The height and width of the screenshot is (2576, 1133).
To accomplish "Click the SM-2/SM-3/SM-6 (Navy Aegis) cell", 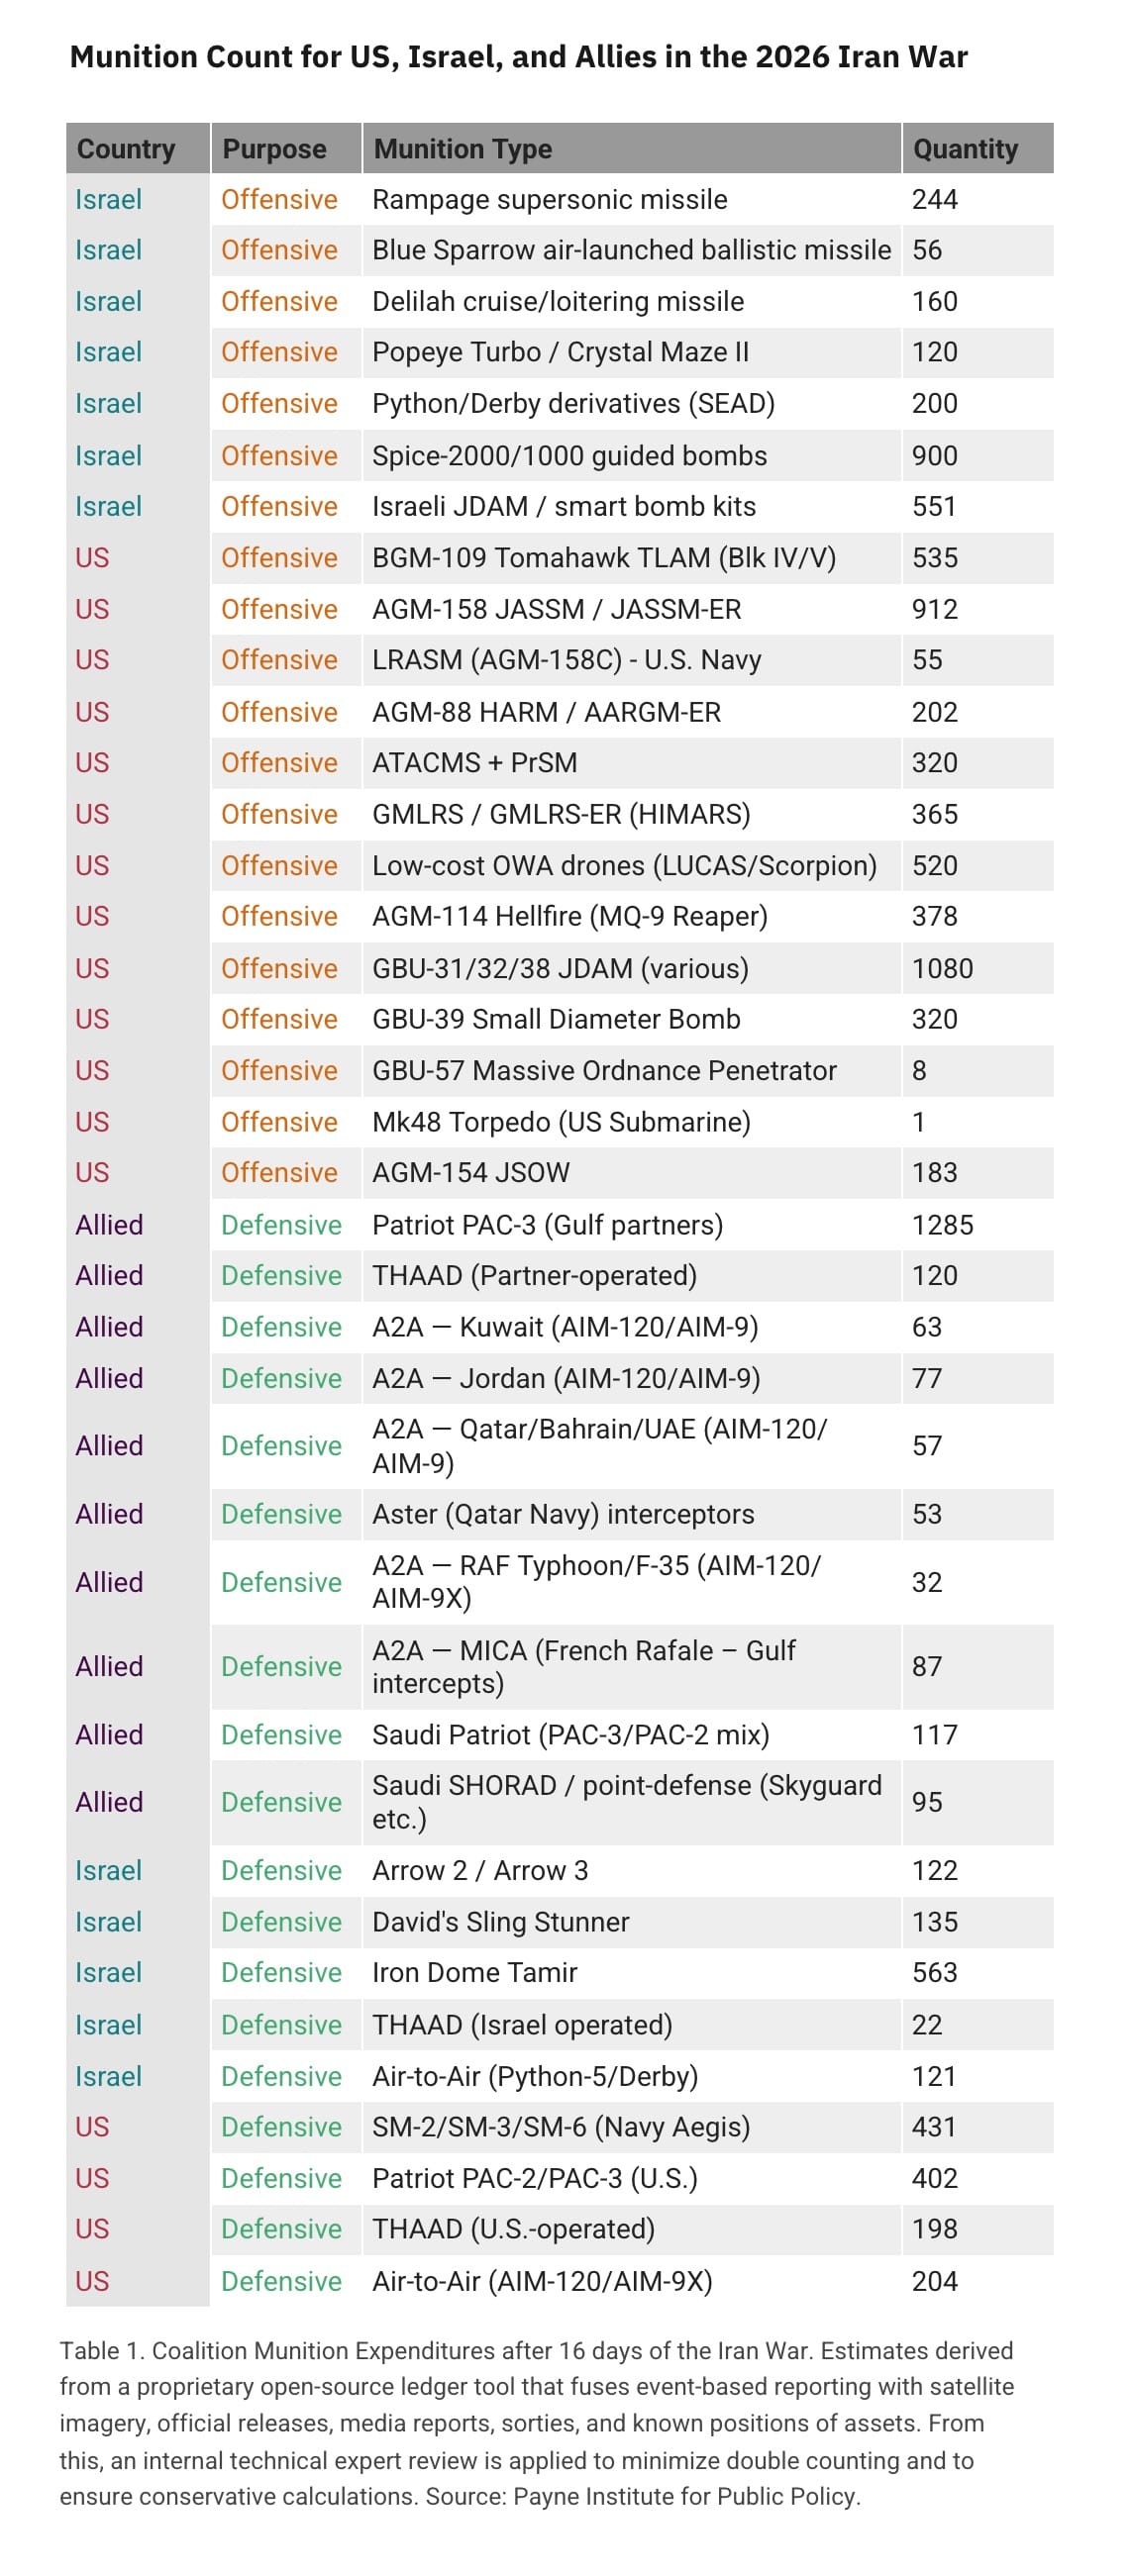I will [560, 2127].
